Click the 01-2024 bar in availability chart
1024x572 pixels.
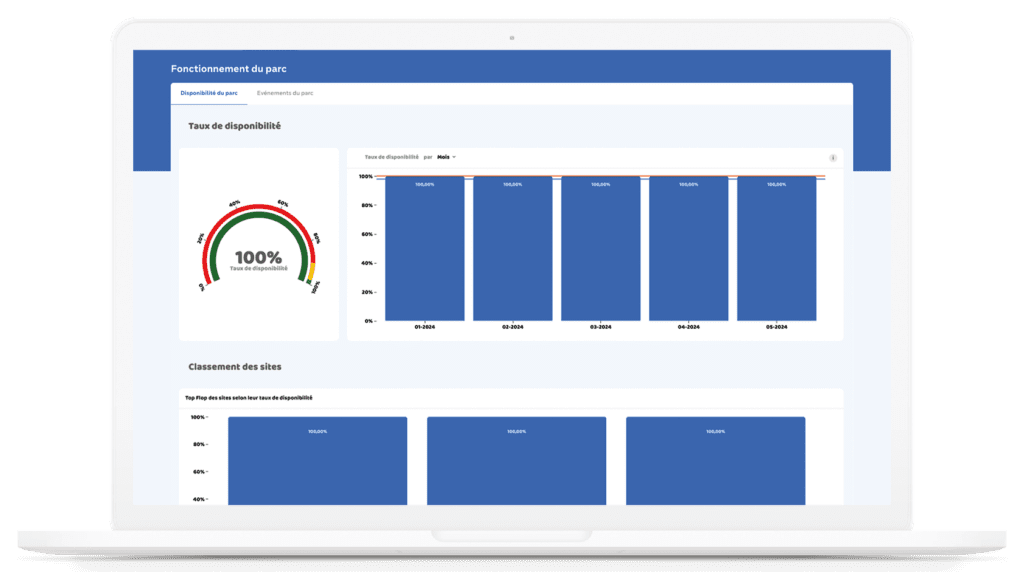pyautogui.click(x=425, y=250)
